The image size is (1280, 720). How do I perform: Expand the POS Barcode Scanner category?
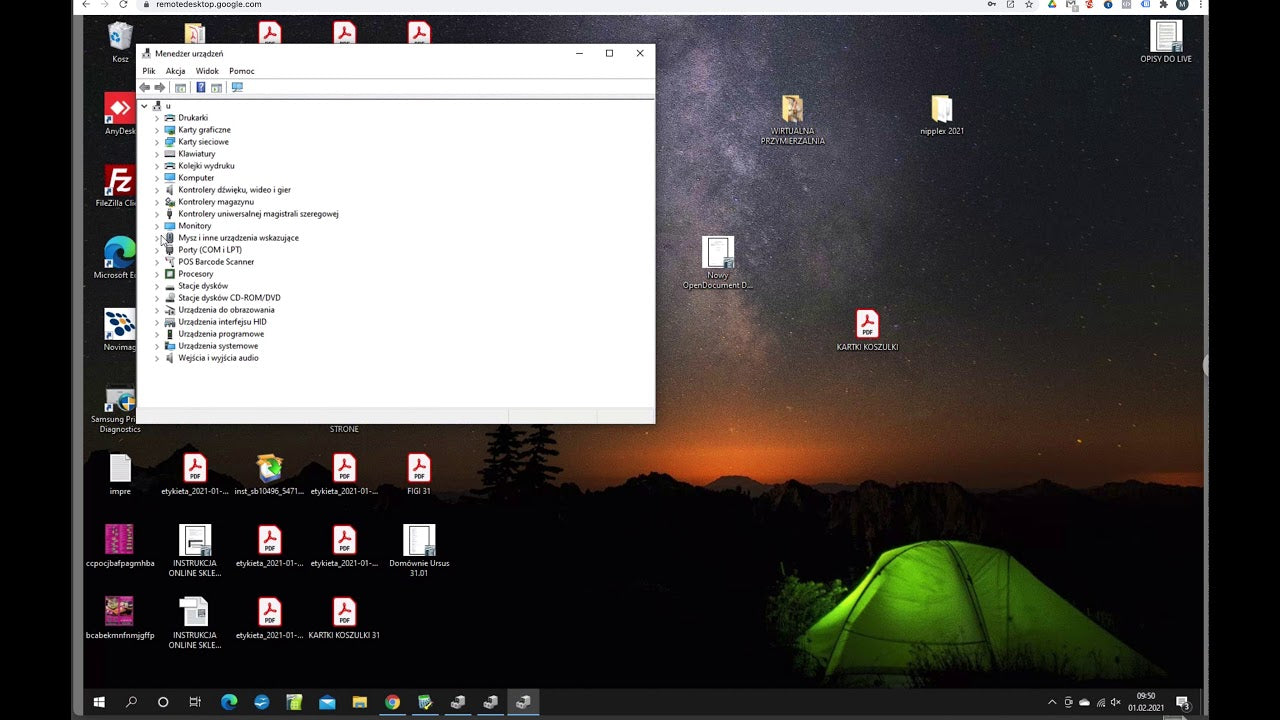coord(157,262)
